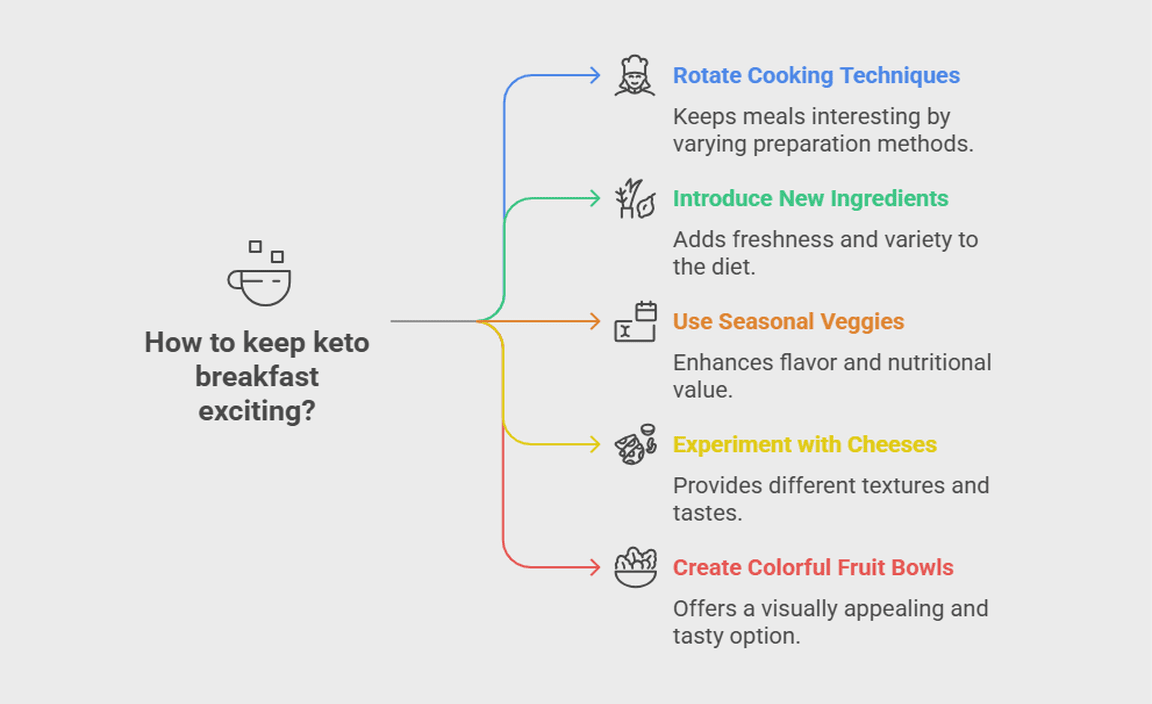The image size is (1152, 704).
Task: Click the "How to keep keto breakfast exciting?" title
Action: pos(257,376)
